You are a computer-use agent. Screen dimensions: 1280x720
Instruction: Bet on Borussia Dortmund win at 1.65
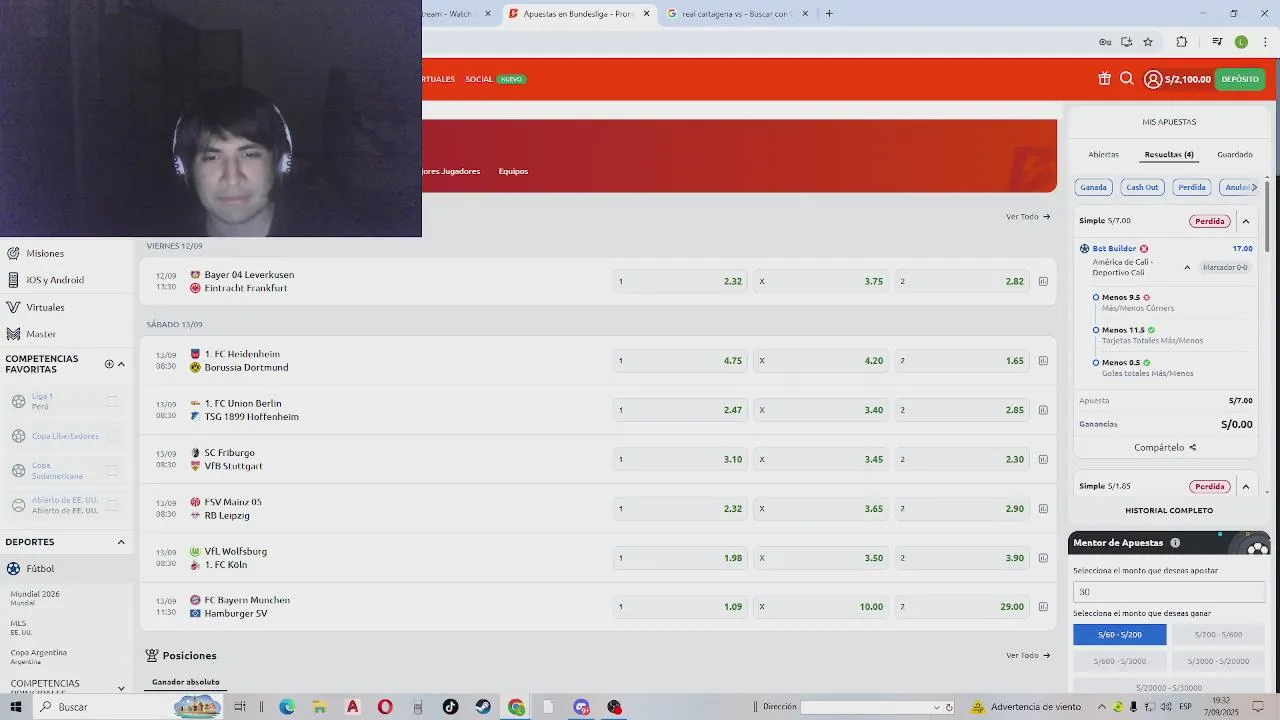pyautogui.click(x=962, y=361)
